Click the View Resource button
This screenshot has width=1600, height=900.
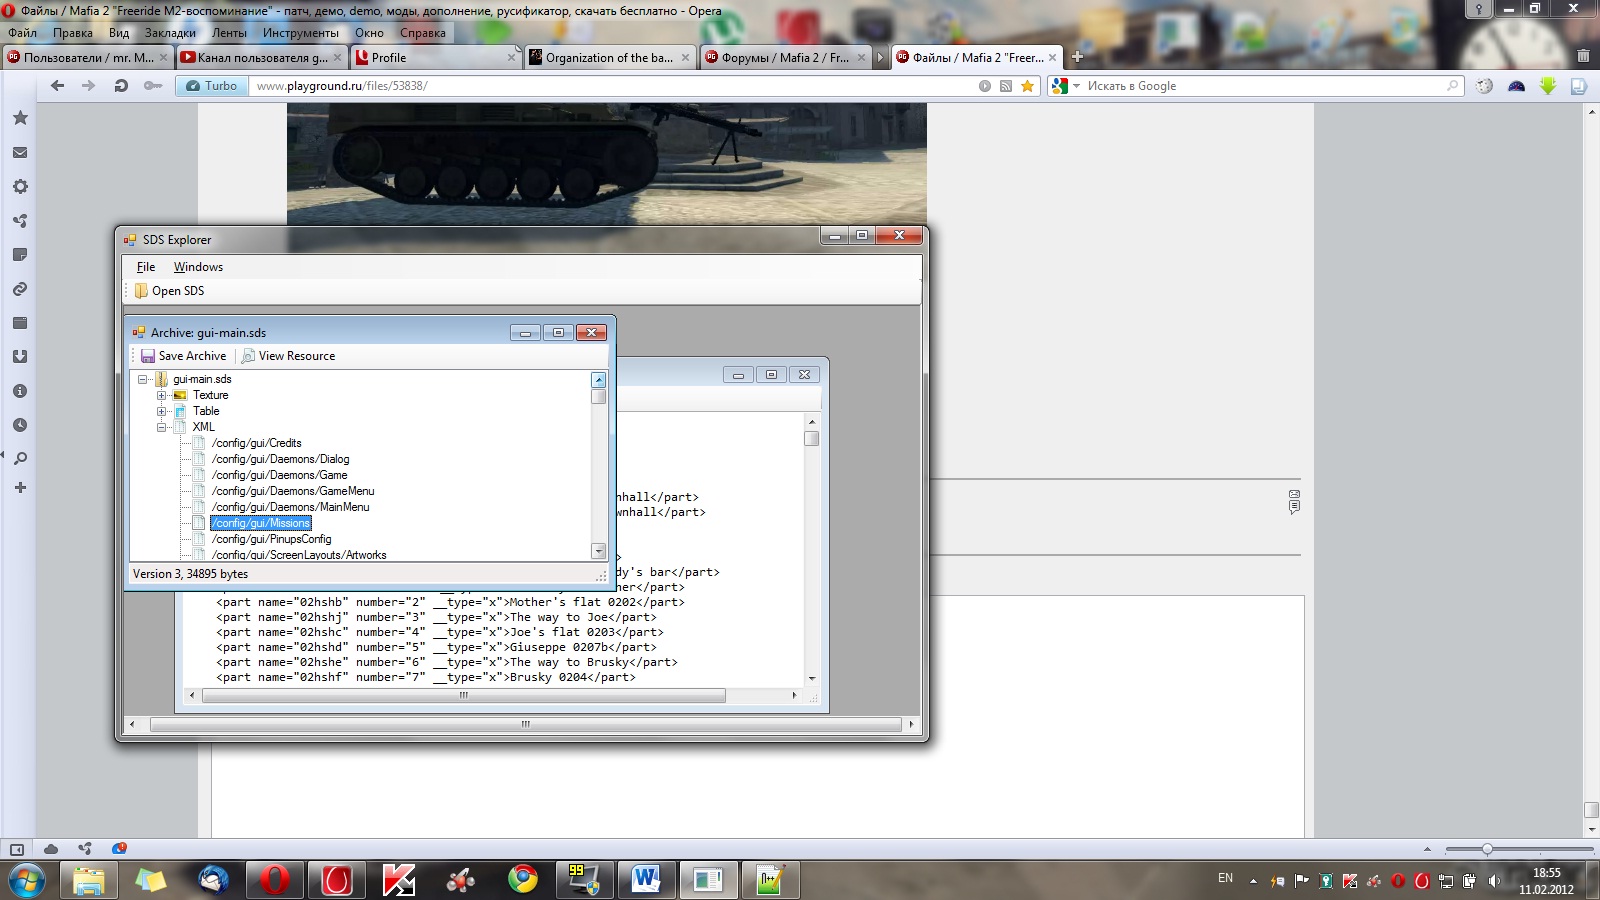(288, 356)
